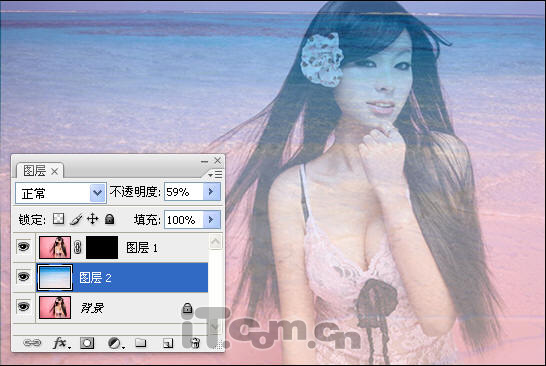Select the black layer mask thumbnail

pos(102,247)
